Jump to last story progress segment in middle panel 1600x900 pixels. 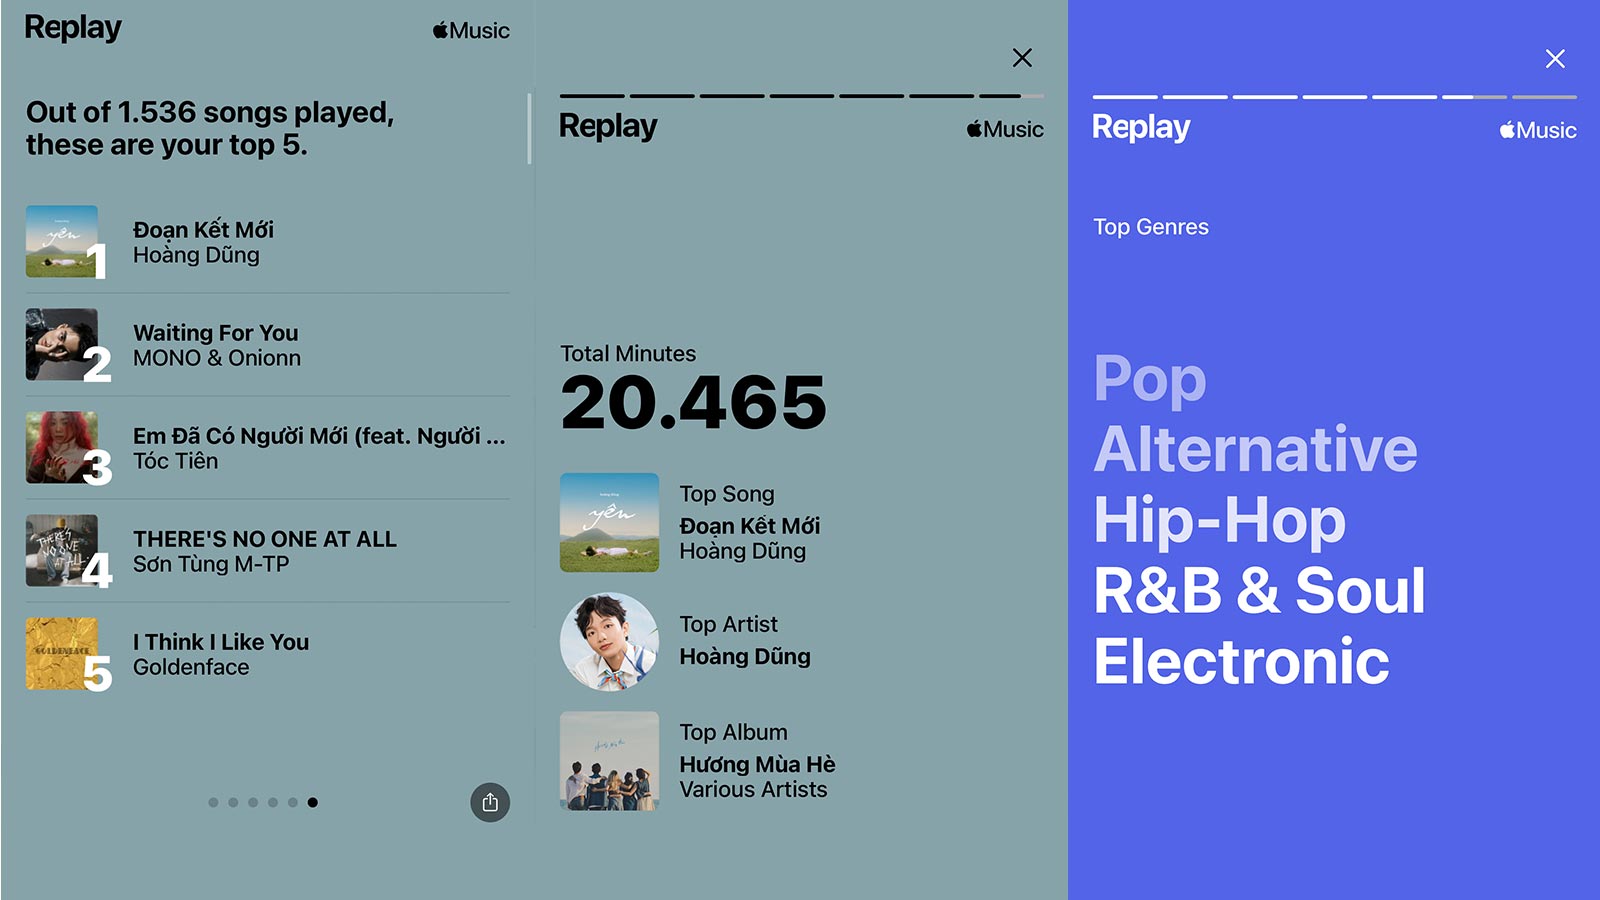pos(1011,96)
